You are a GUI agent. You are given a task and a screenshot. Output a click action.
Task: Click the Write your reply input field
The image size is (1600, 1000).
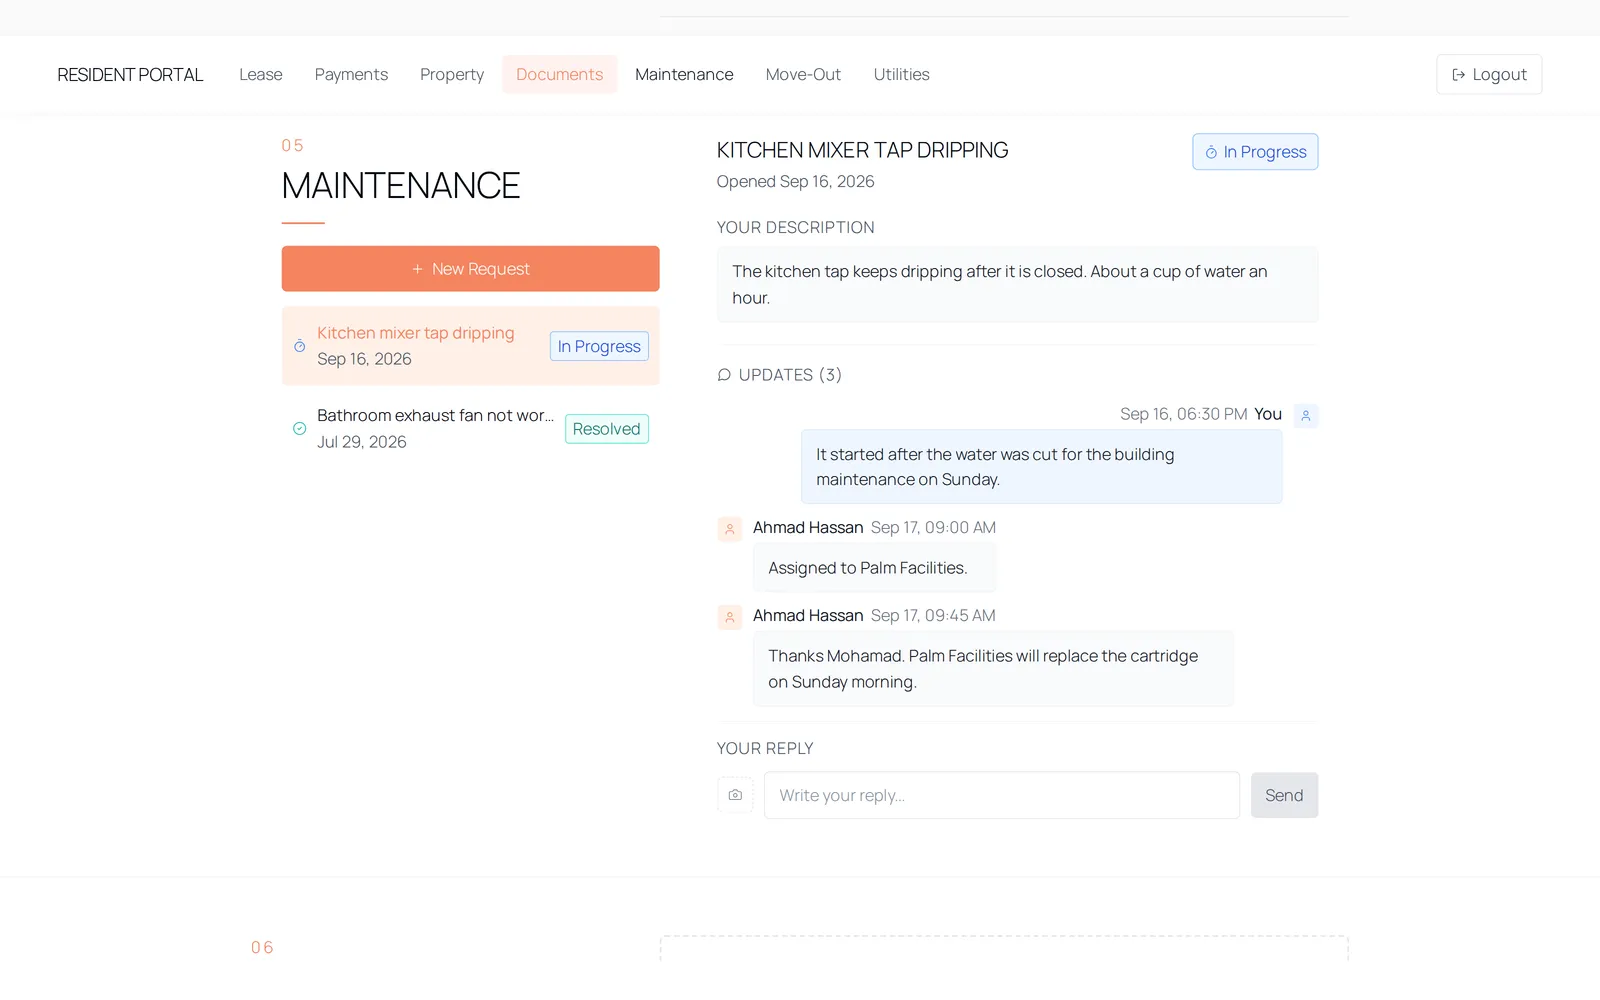click(1002, 795)
